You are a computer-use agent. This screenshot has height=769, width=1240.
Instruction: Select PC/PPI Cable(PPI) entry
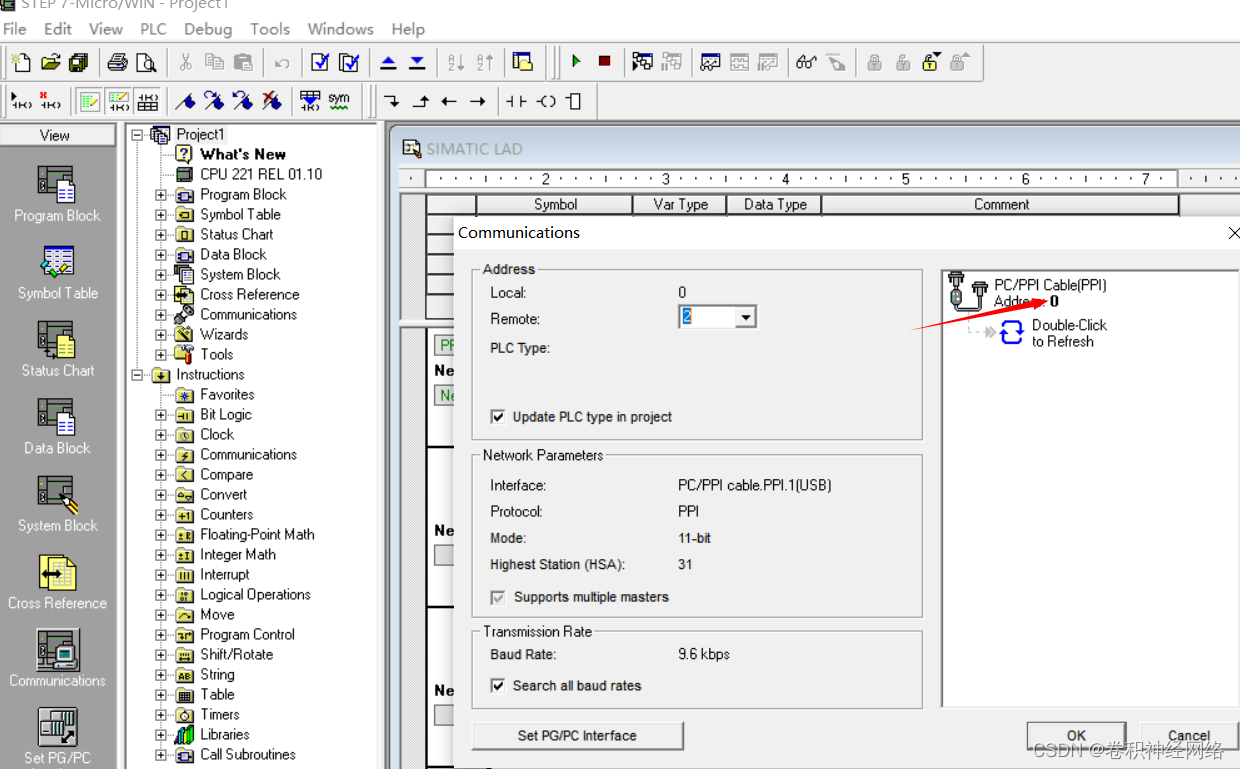pyautogui.click(x=1050, y=285)
